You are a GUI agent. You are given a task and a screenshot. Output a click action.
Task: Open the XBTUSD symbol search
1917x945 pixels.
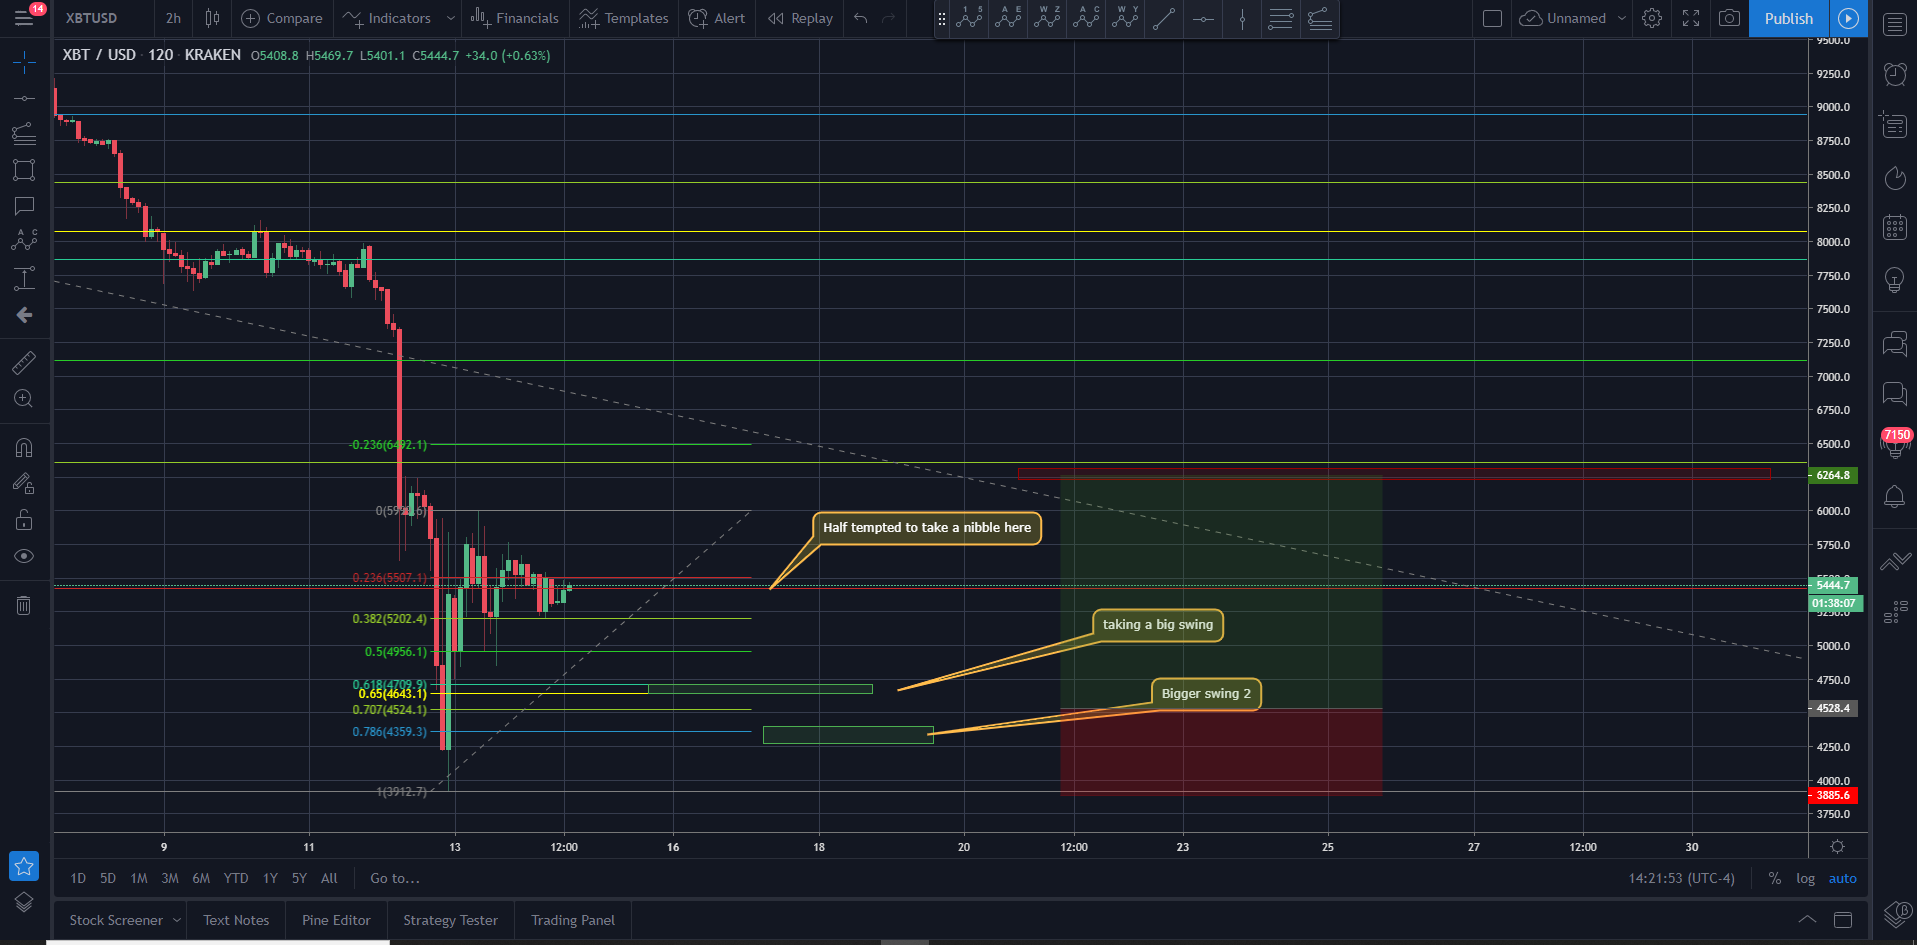tap(91, 18)
